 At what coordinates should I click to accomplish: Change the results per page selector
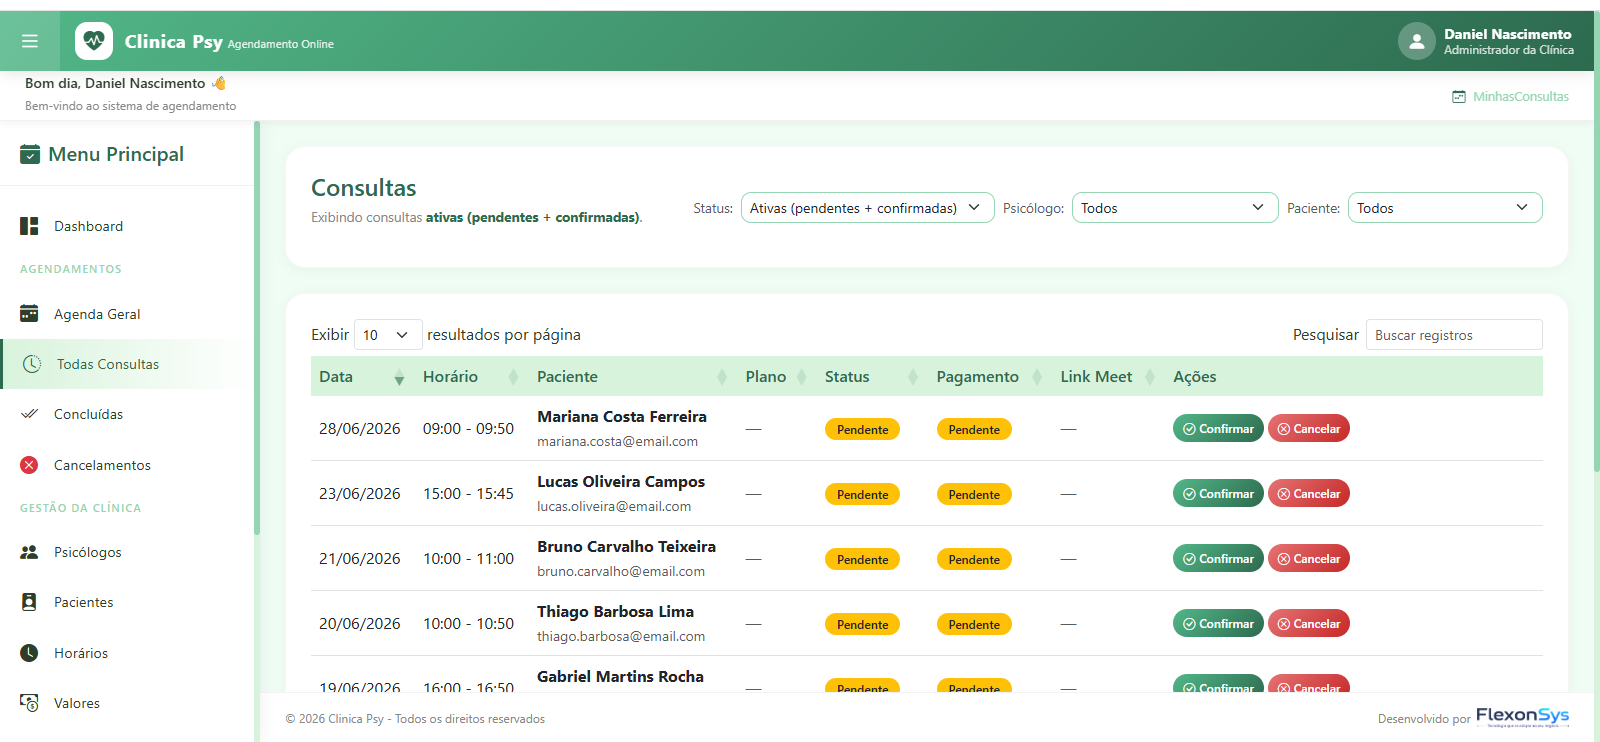click(388, 335)
